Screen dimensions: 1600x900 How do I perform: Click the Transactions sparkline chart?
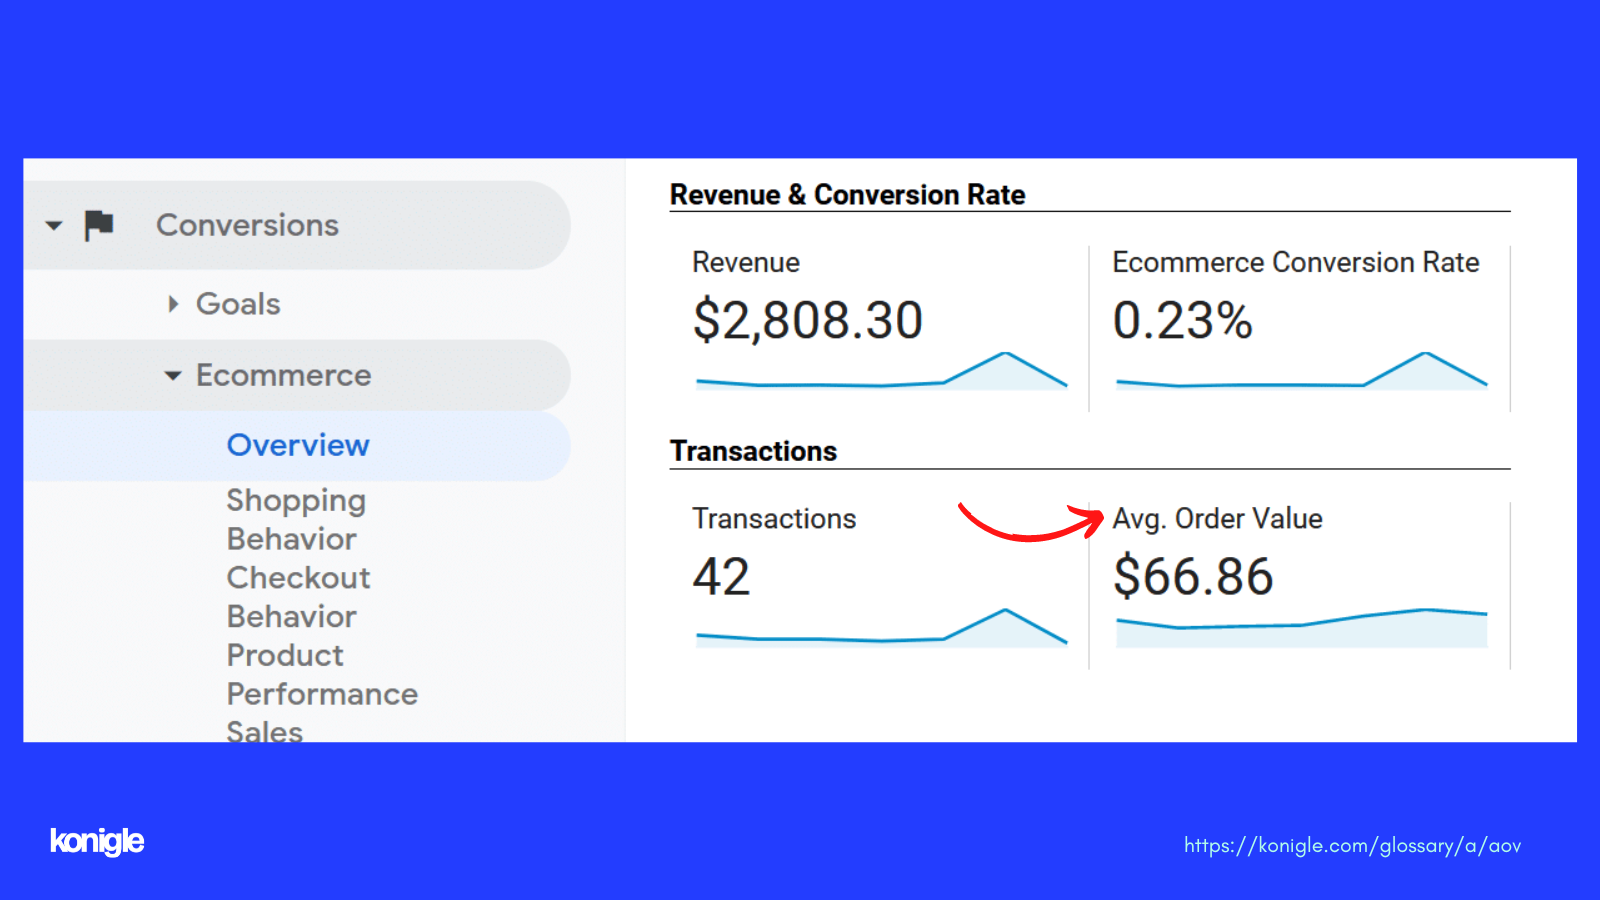tap(881, 628)
